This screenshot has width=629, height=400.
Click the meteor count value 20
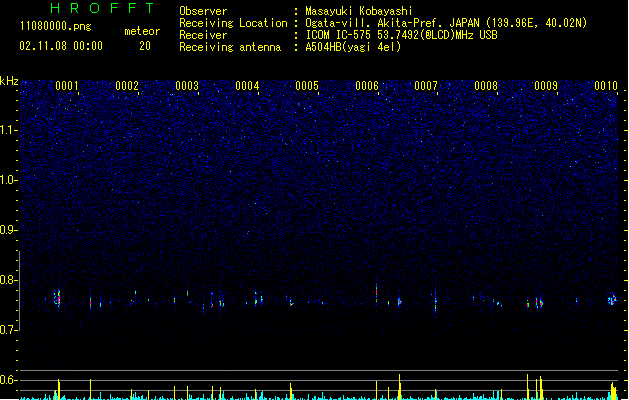pos(145,46)
